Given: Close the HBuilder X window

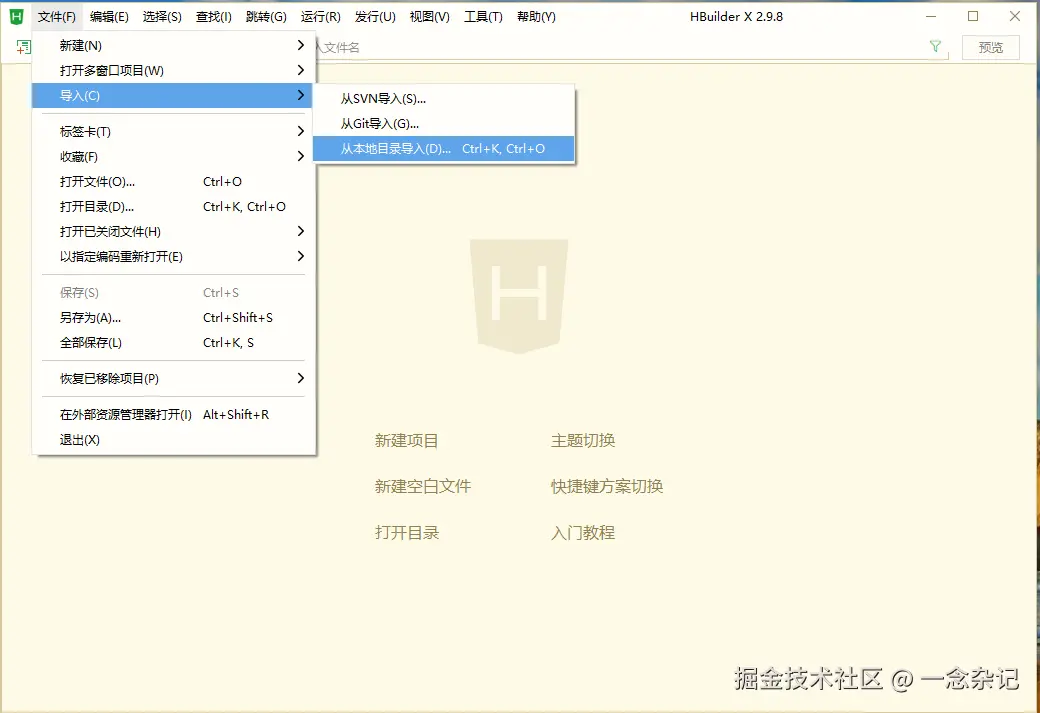Looking at the screenshot, I should [x=1015, y=17].
